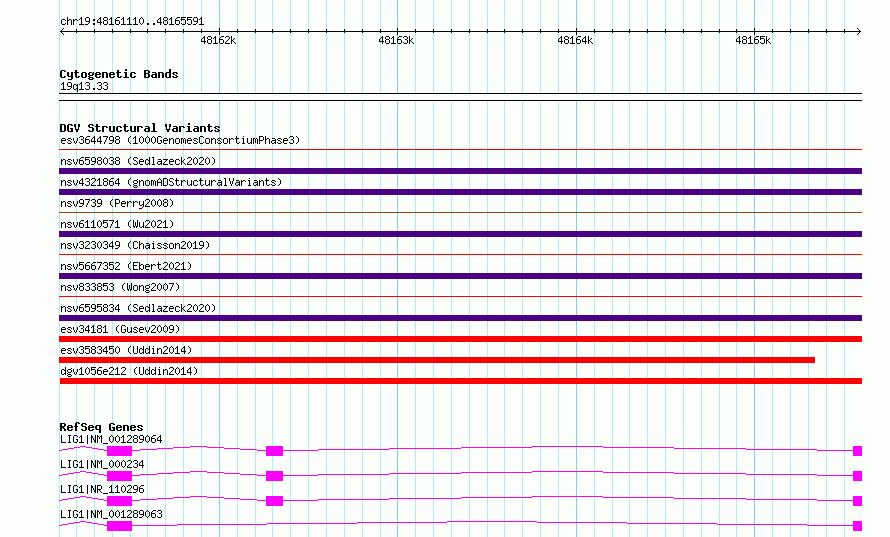Viewport: 890px width, 537px height.
Task: Open variant nsv6598038 (Sedlazeck2020) label
Action: (x=138, y=161)
